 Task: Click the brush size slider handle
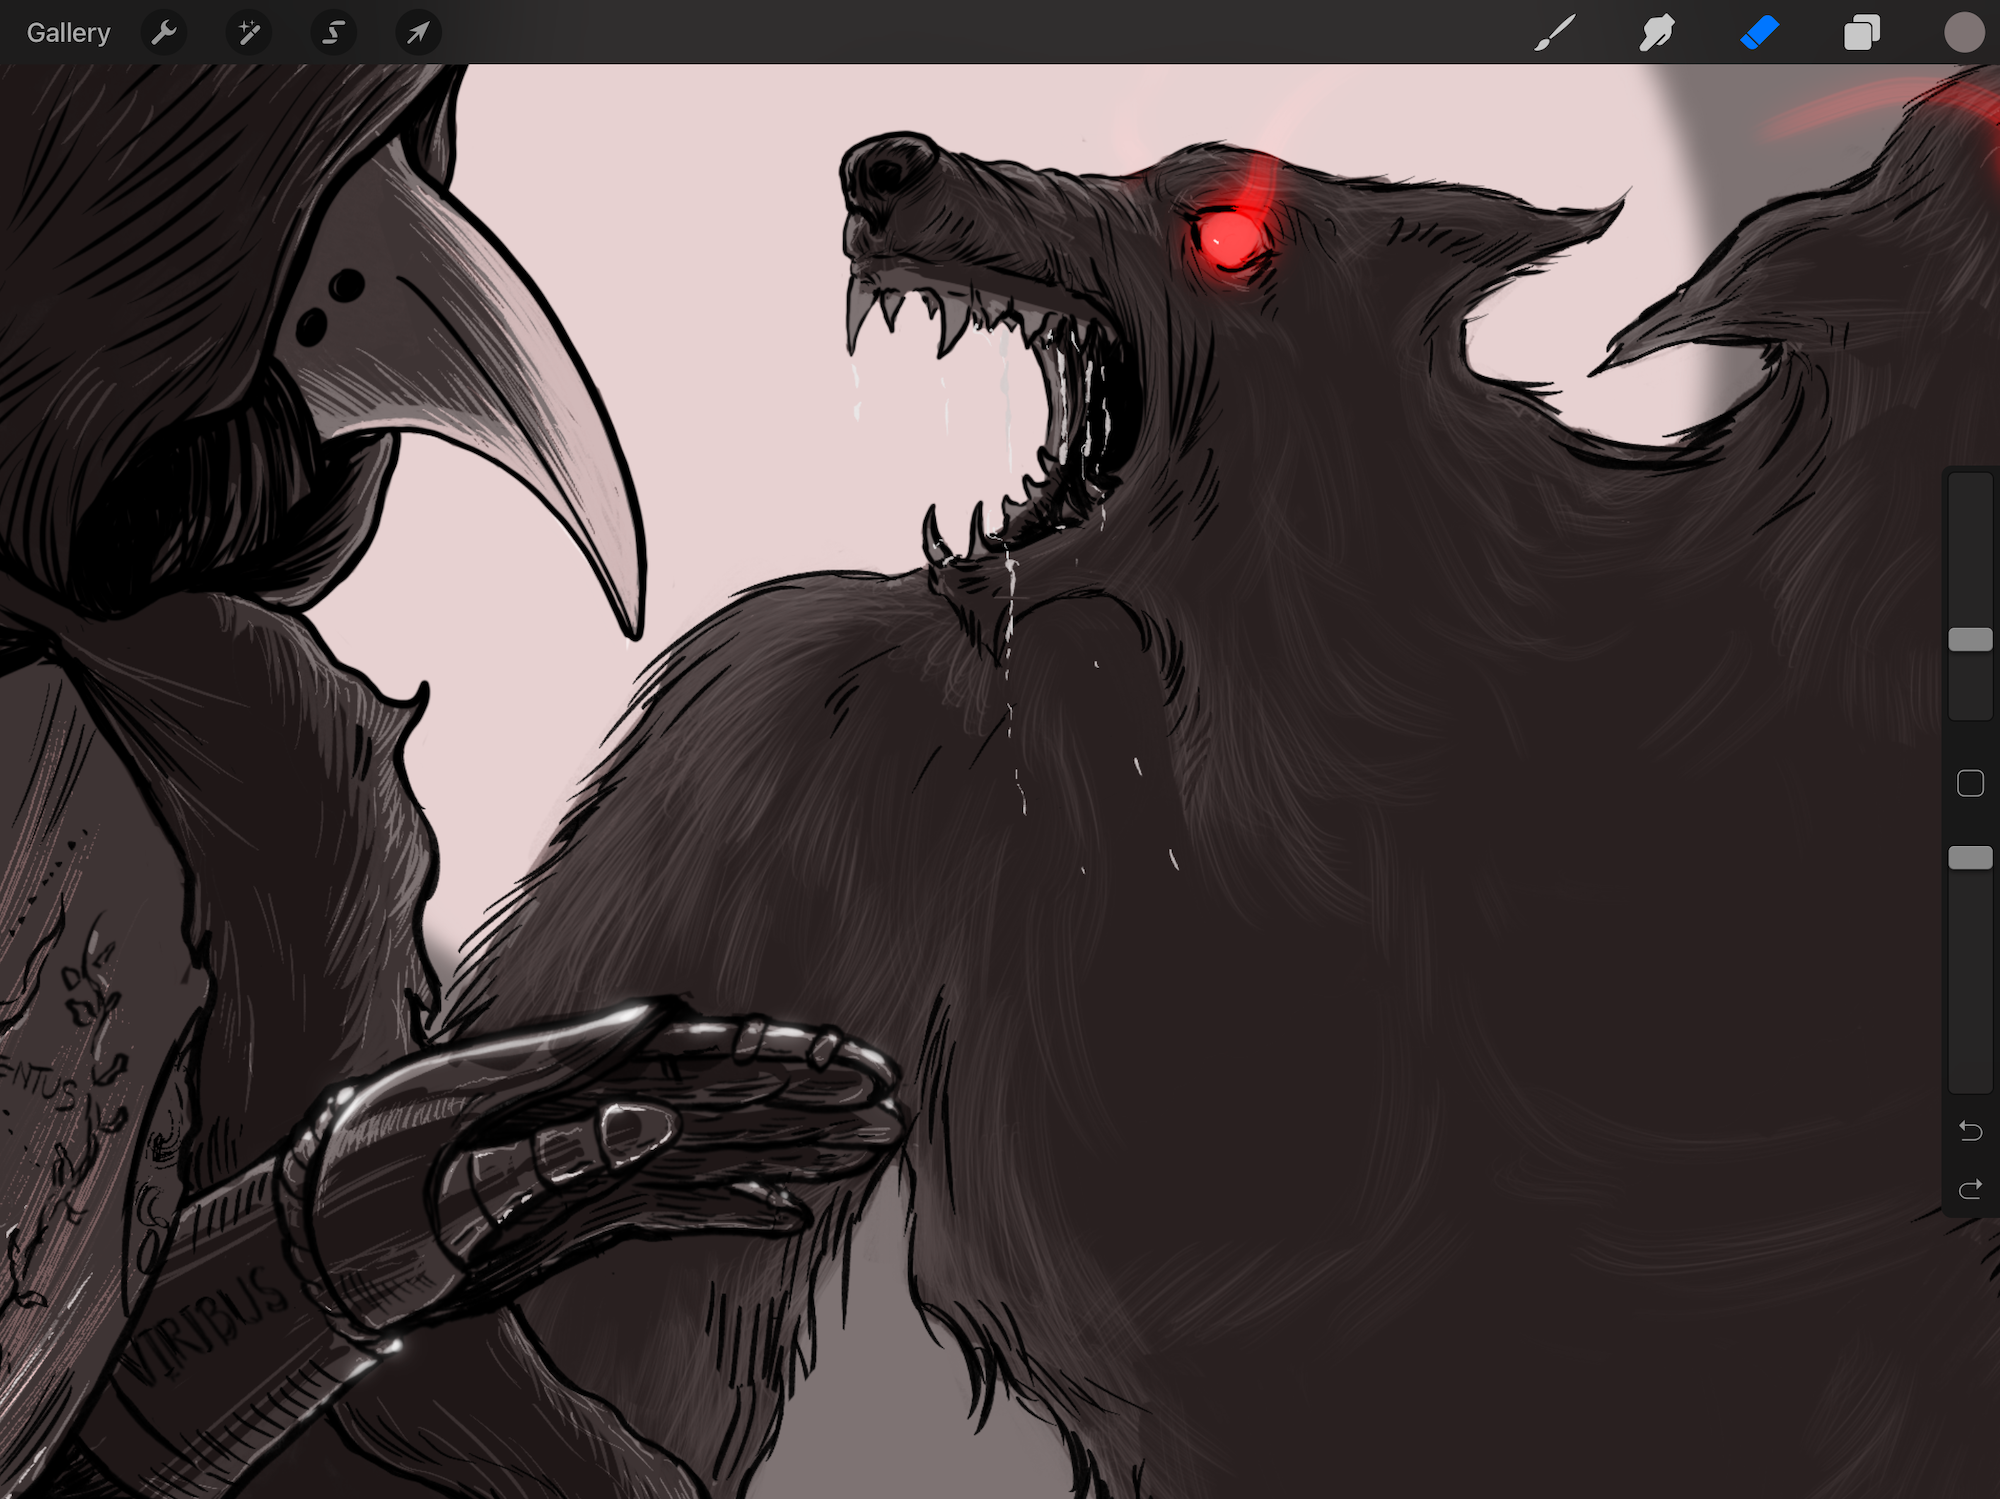1970,640
